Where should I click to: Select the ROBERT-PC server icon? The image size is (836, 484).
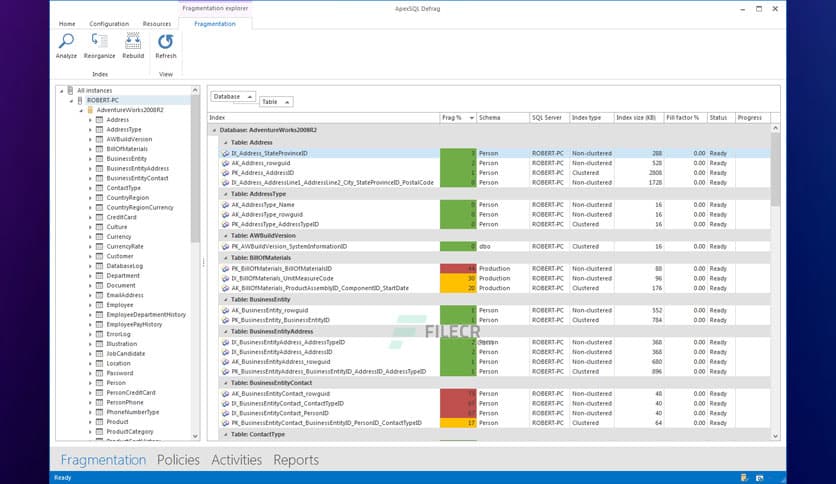80,100
